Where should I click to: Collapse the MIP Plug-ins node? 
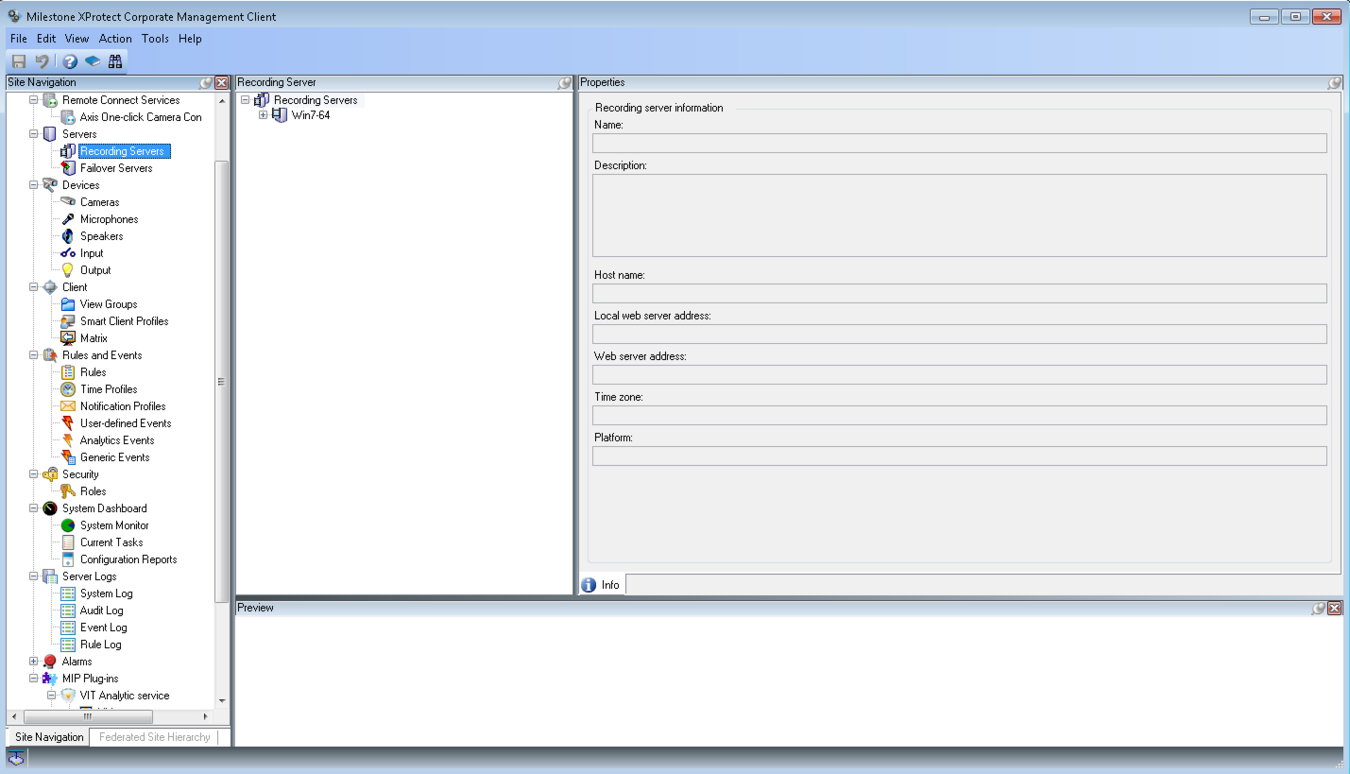pyautogui.click(x=34, y=678)
